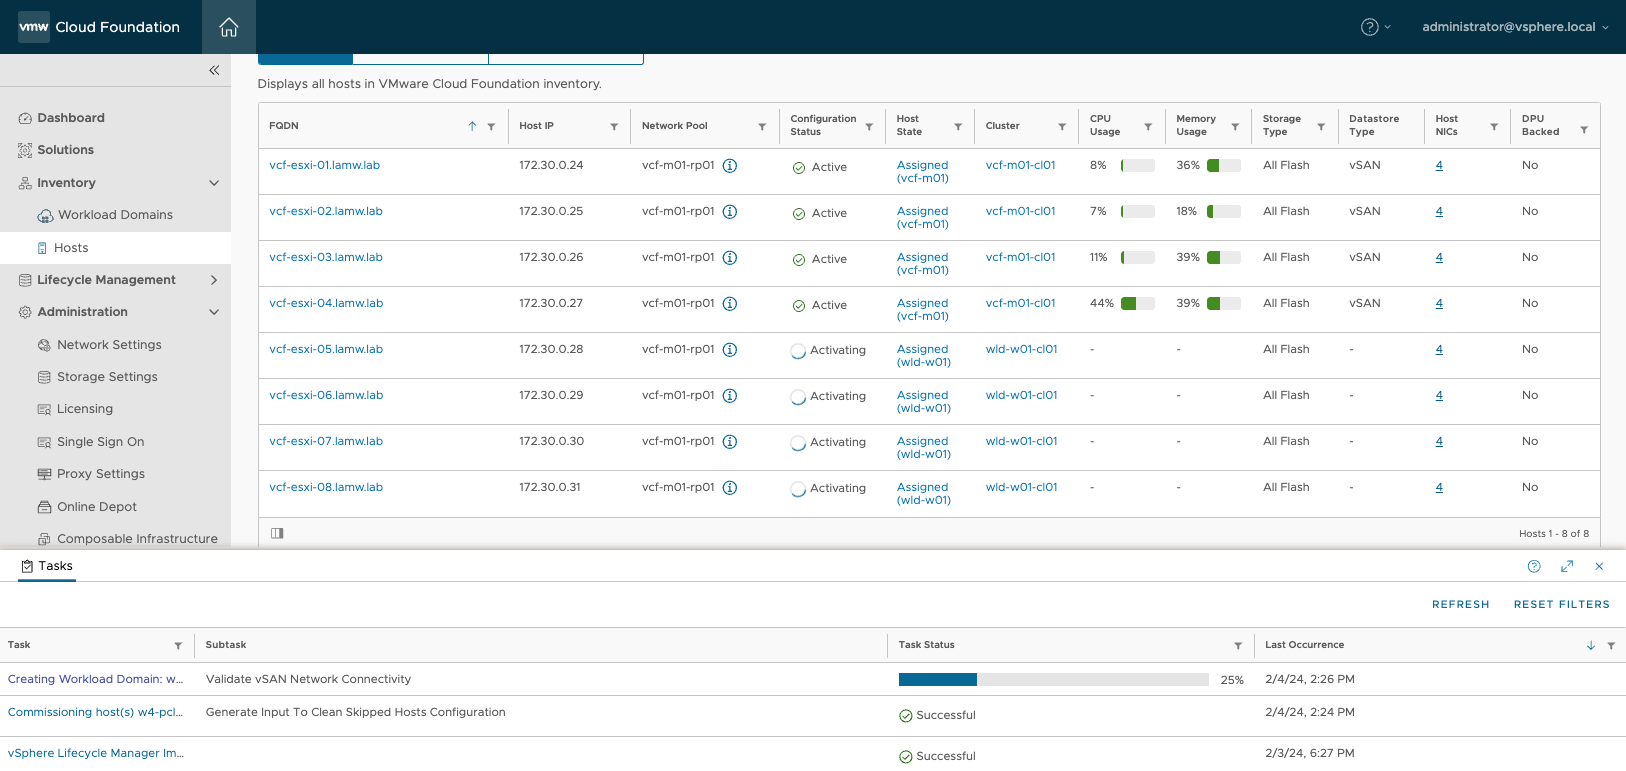
Task: Go to the home page icon
Action: [229, 27]
